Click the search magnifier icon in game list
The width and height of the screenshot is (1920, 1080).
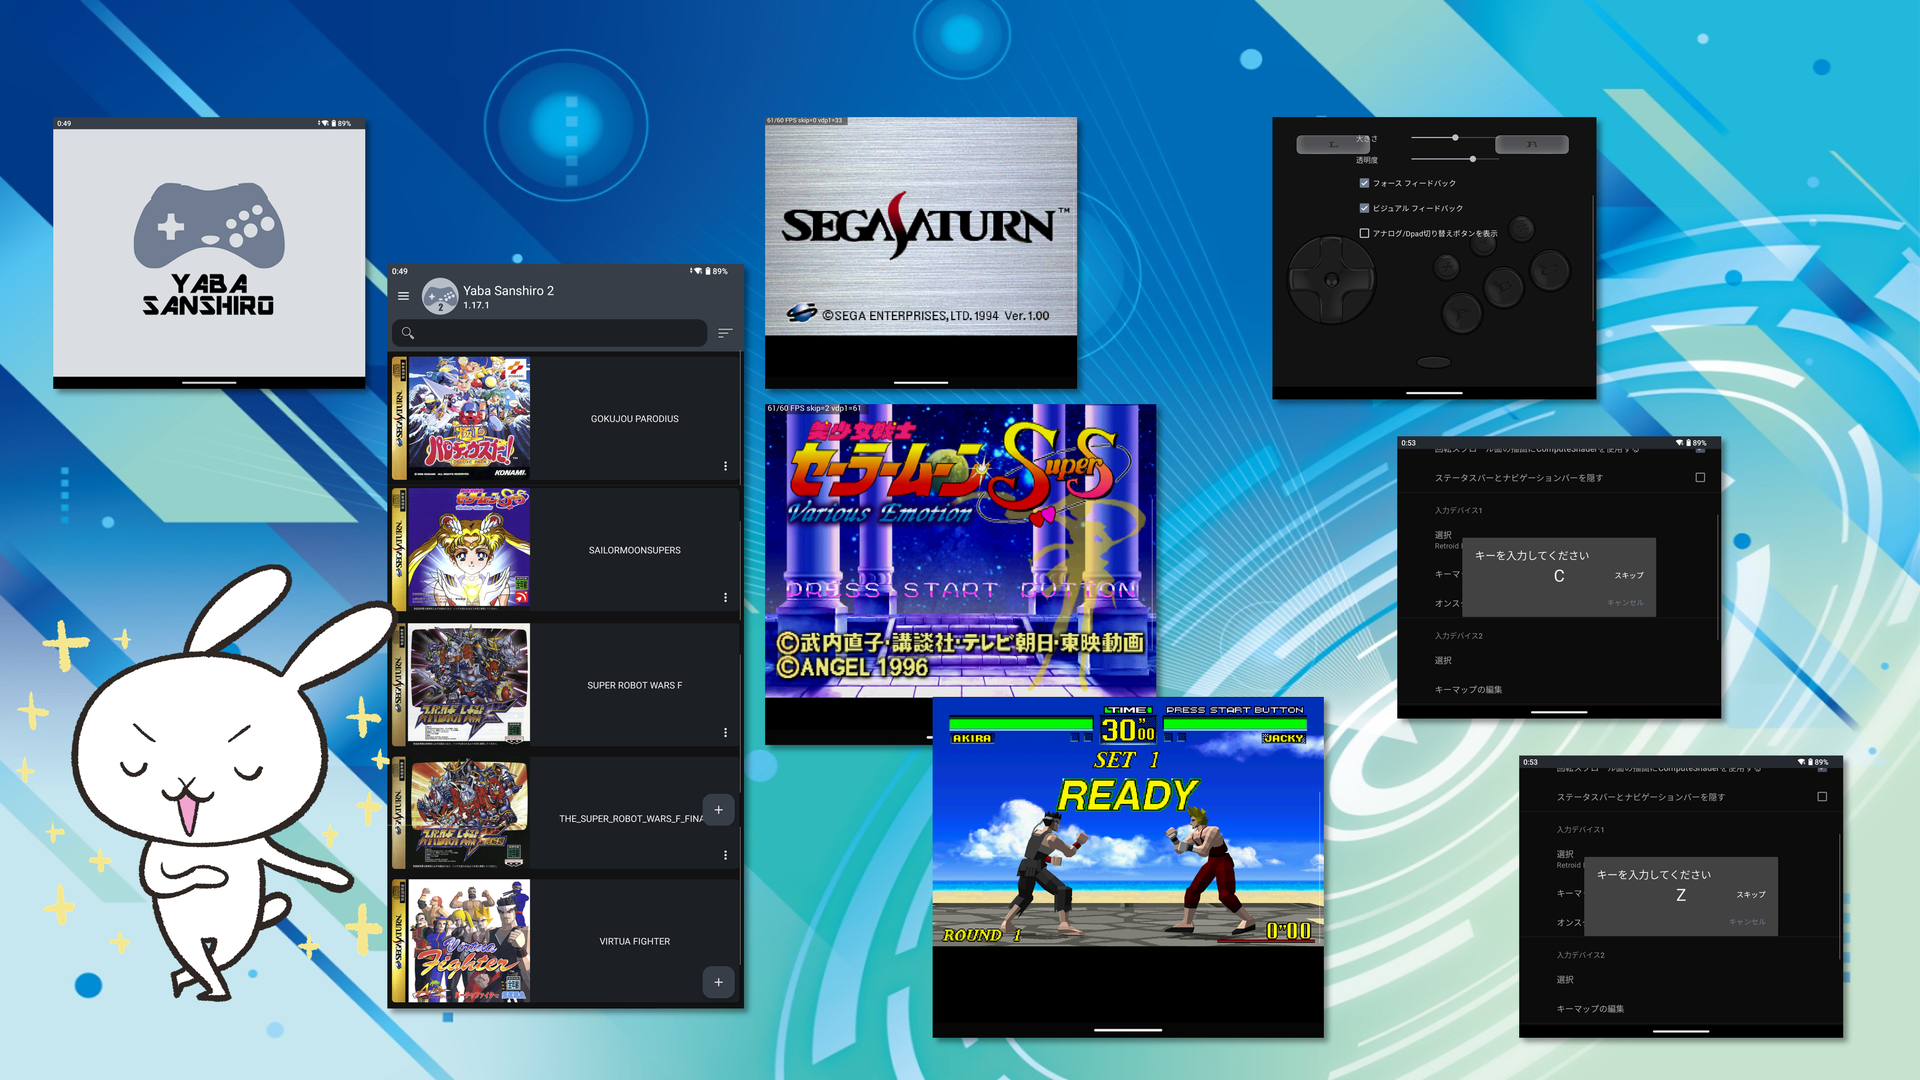coord(407,333)
